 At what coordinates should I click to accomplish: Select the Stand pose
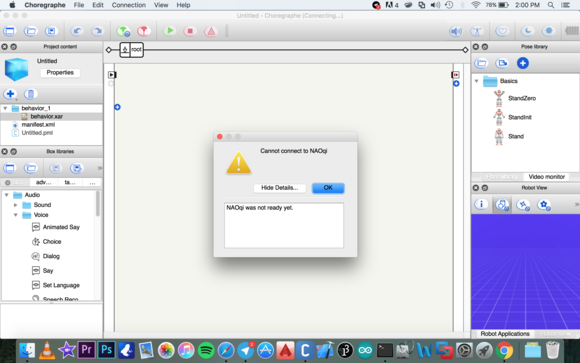[x=509, y=136]
